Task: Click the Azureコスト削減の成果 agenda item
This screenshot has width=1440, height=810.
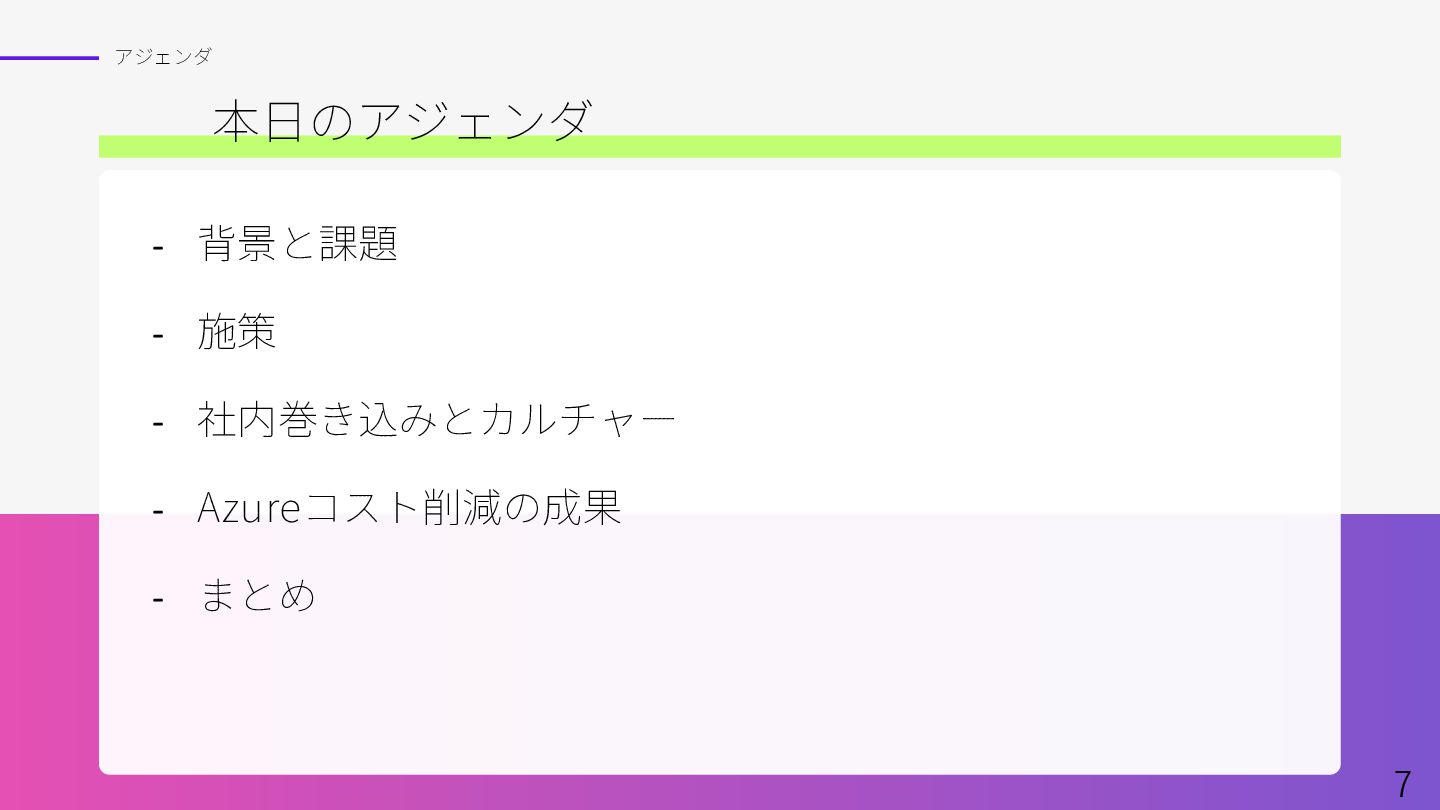Action: click(409, 508)
